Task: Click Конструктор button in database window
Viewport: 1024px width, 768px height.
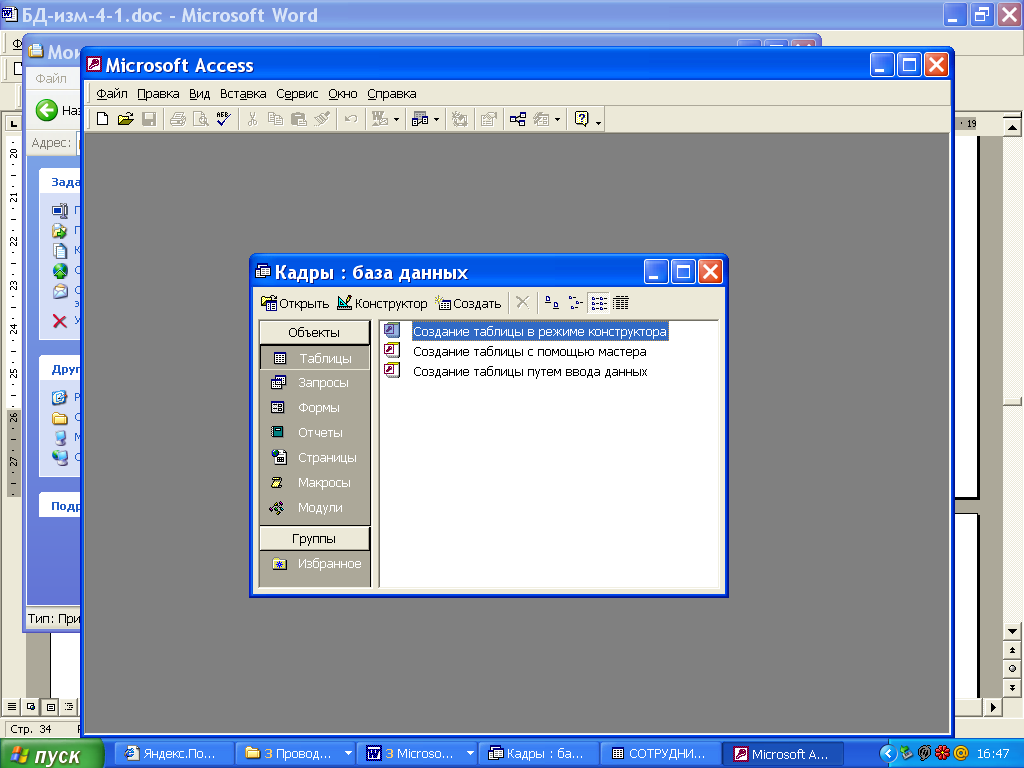Action: click(382, 303)
